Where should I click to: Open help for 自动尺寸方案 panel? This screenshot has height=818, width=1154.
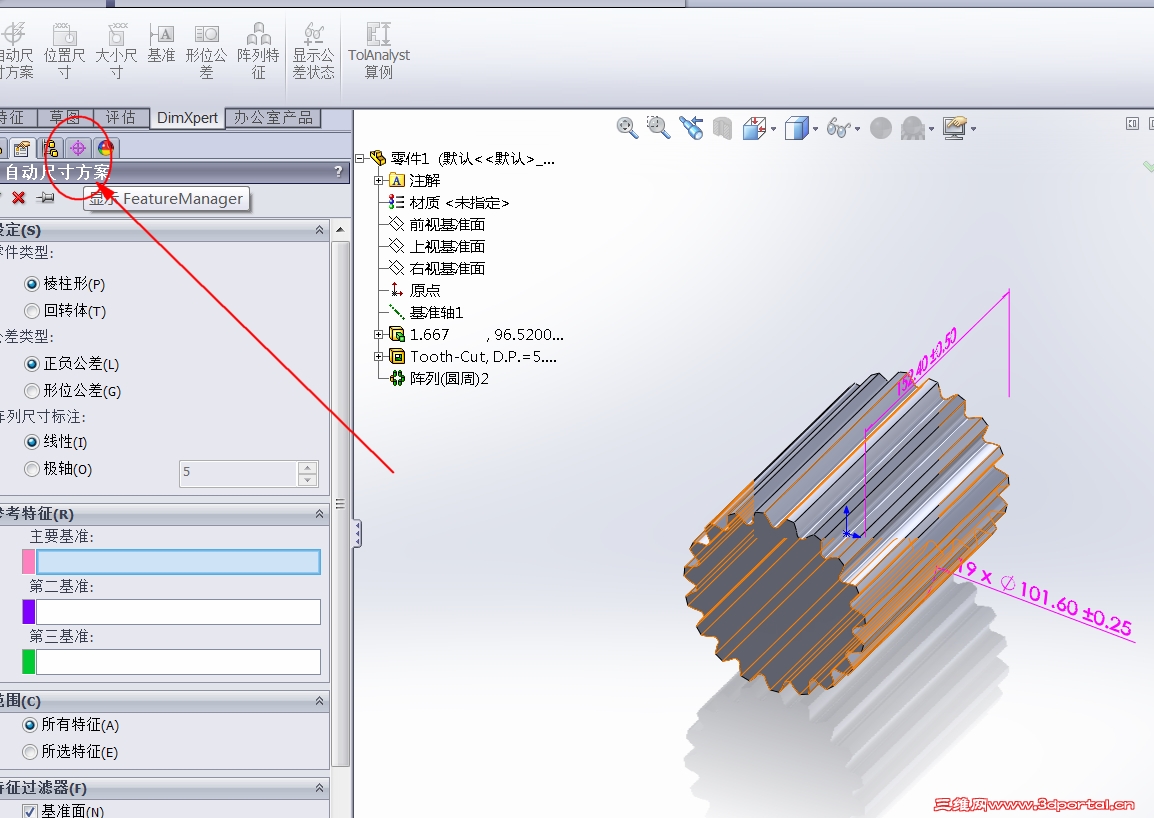[x=339, y=172]
